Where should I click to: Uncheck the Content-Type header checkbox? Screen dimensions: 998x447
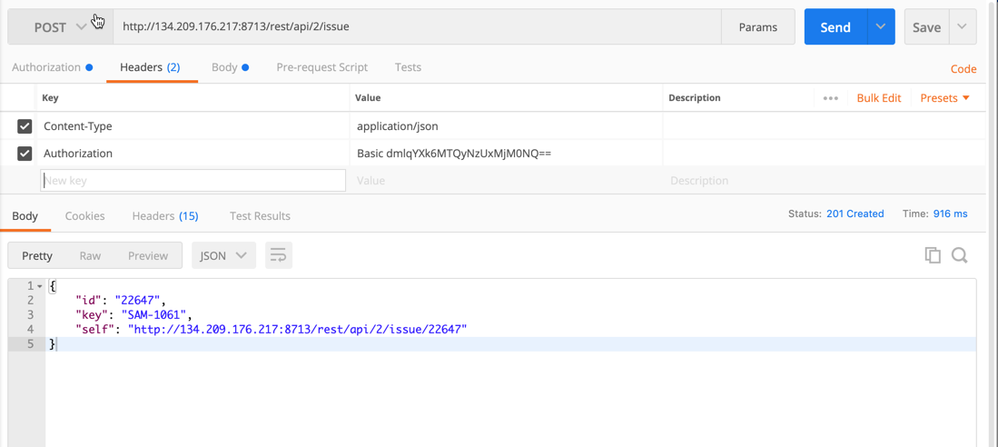pyautogui.click(x=25, y=126)
